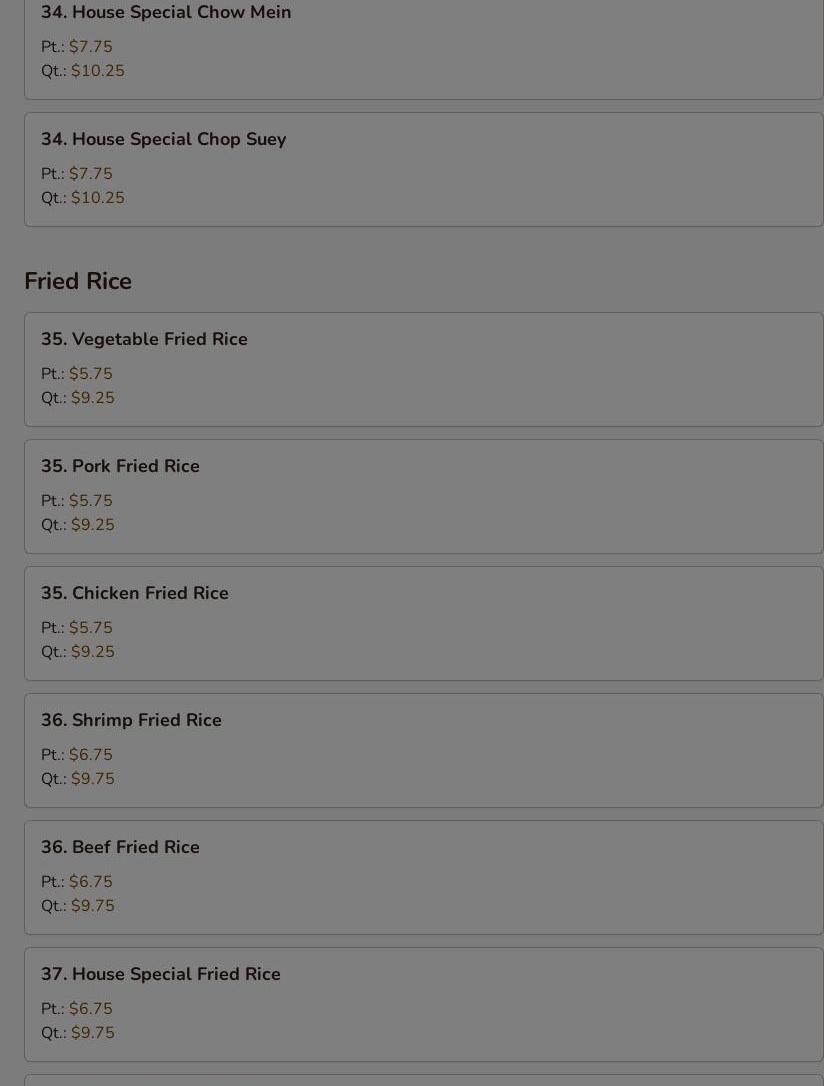Open House Special Fried Rice item
824x1086 pixels.
(x=160, y=974)
